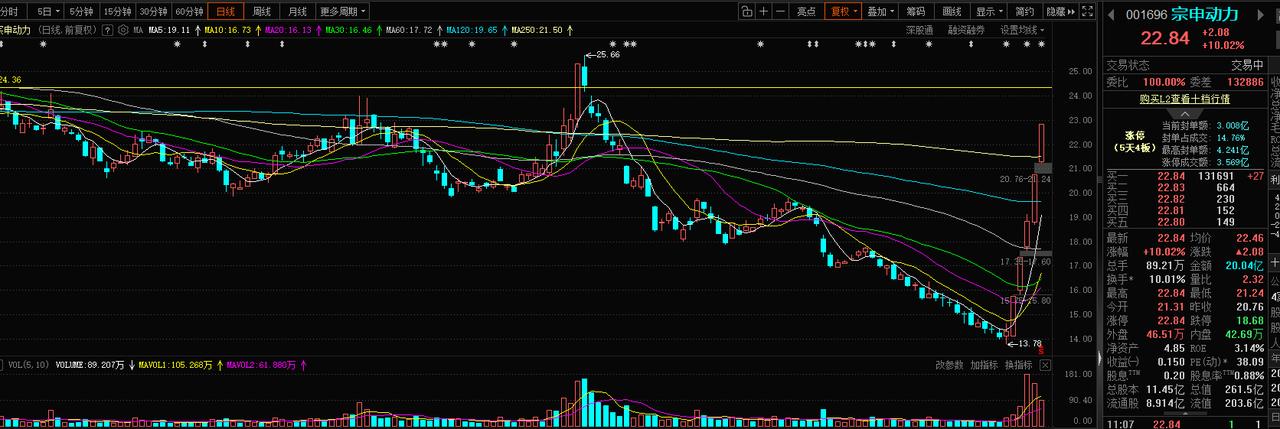The height and width of the screenshot is (429, 1280).
Task: Click the MA250:21.50 label
Action: coord(537,30)
